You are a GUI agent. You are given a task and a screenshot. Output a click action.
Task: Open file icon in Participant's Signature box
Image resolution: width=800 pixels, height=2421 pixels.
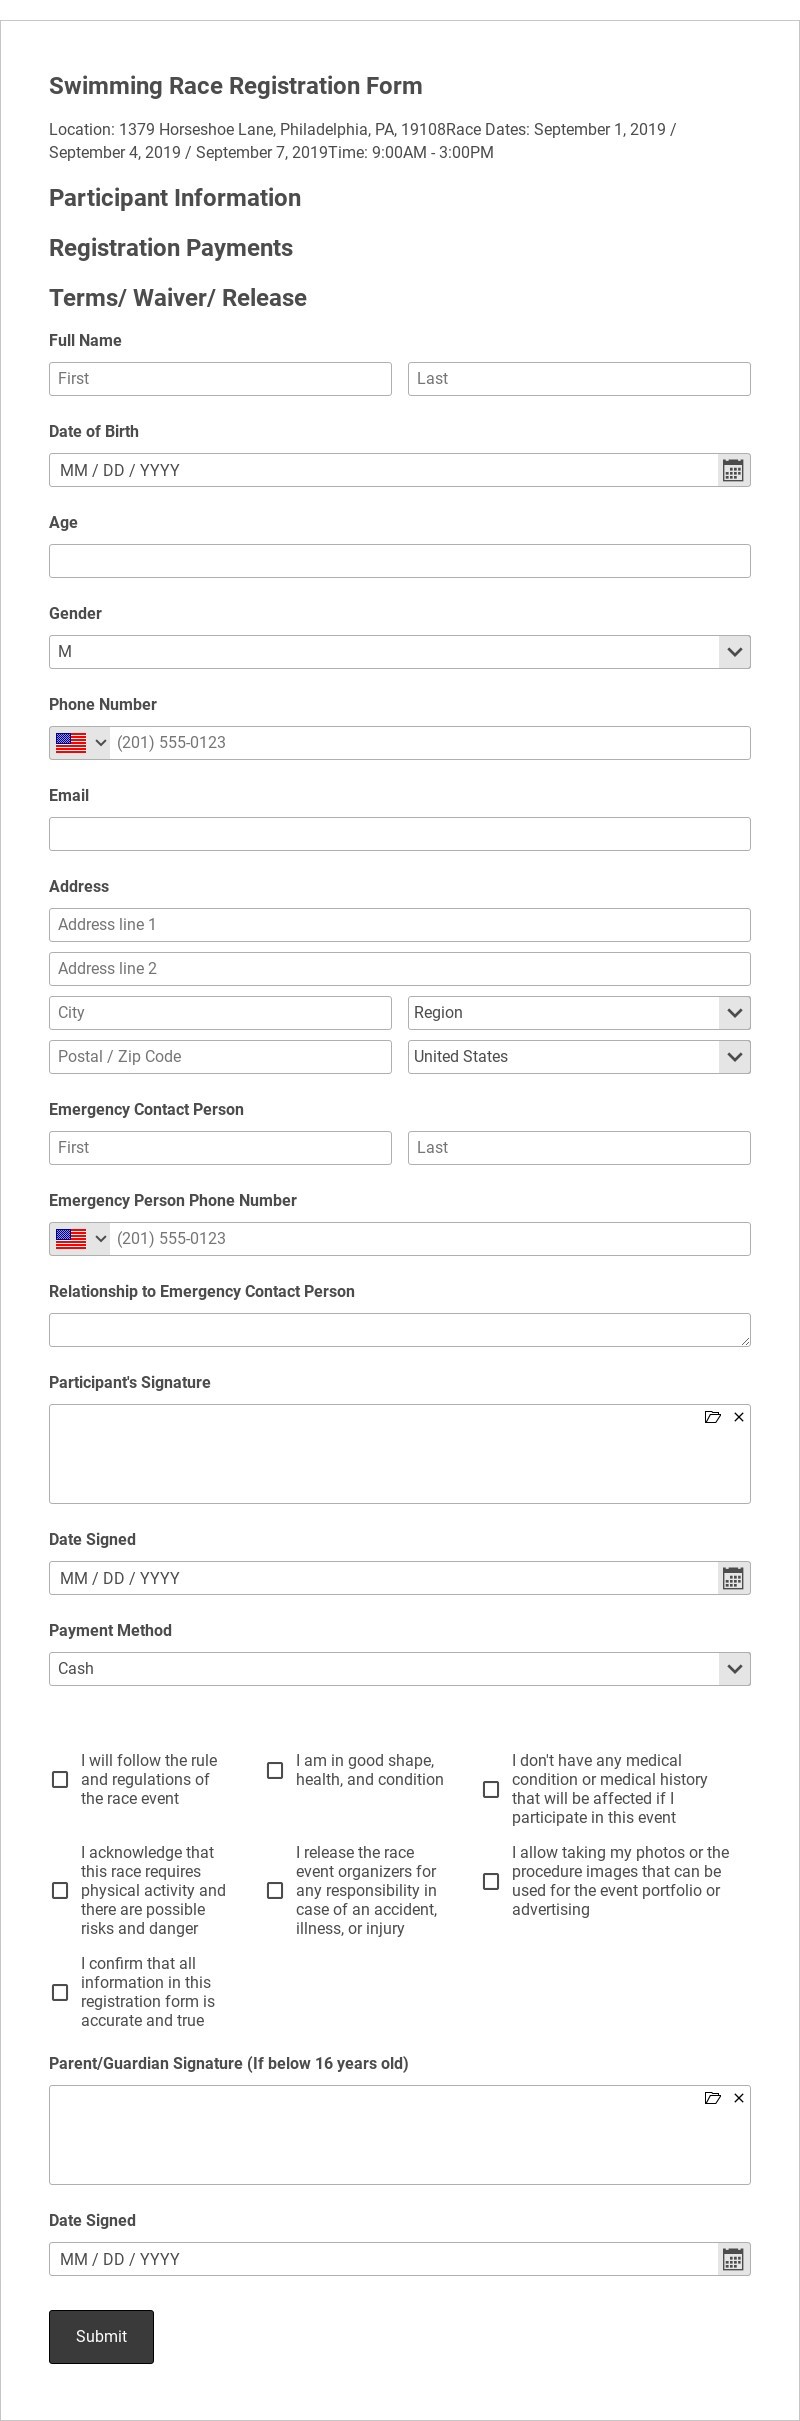click(x=713, y=1417)
